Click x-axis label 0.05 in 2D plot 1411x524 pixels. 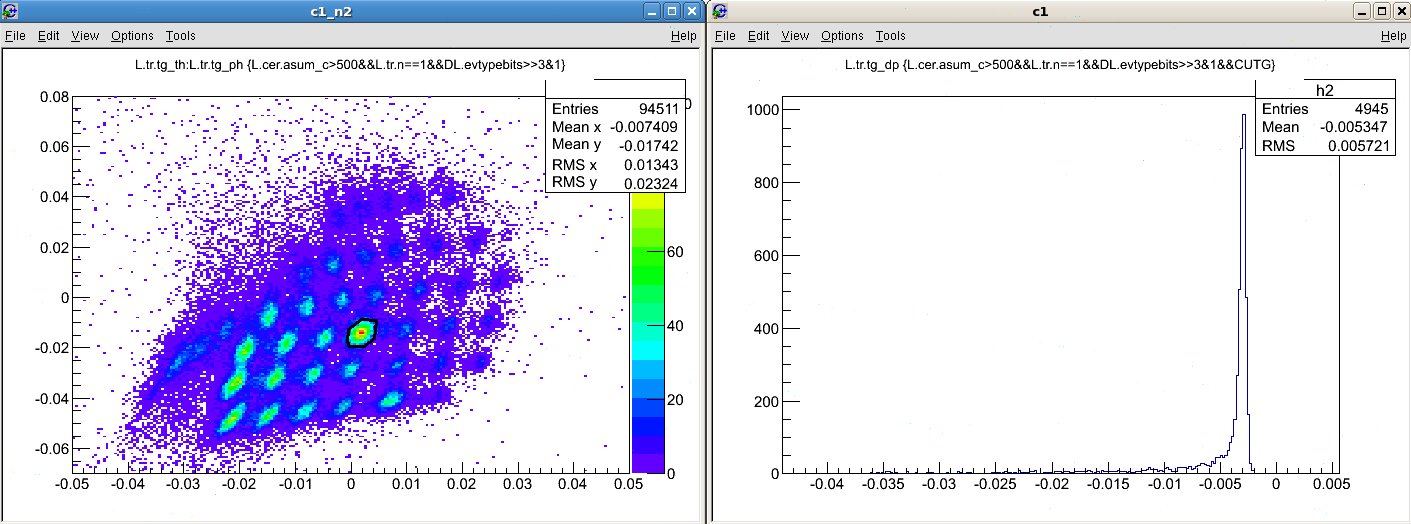point(630,484)
